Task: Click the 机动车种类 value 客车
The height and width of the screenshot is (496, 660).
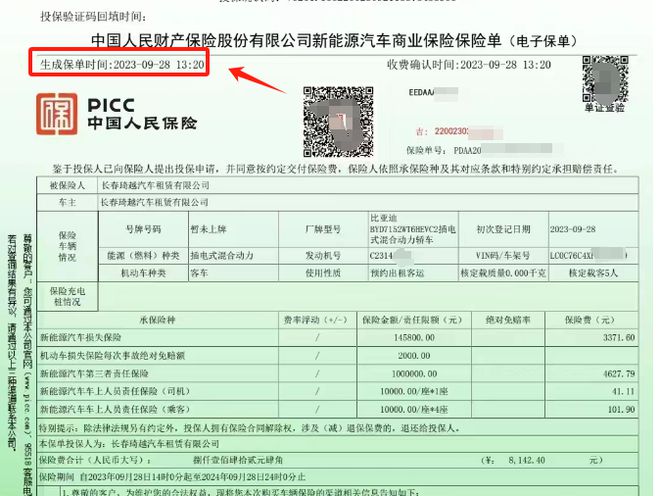Action: 200,273
